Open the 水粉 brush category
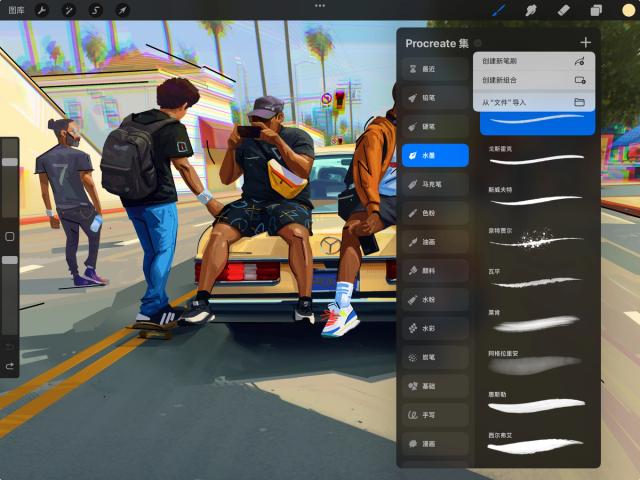The width and height of the screenshot is (640, 480). (435, 300)
